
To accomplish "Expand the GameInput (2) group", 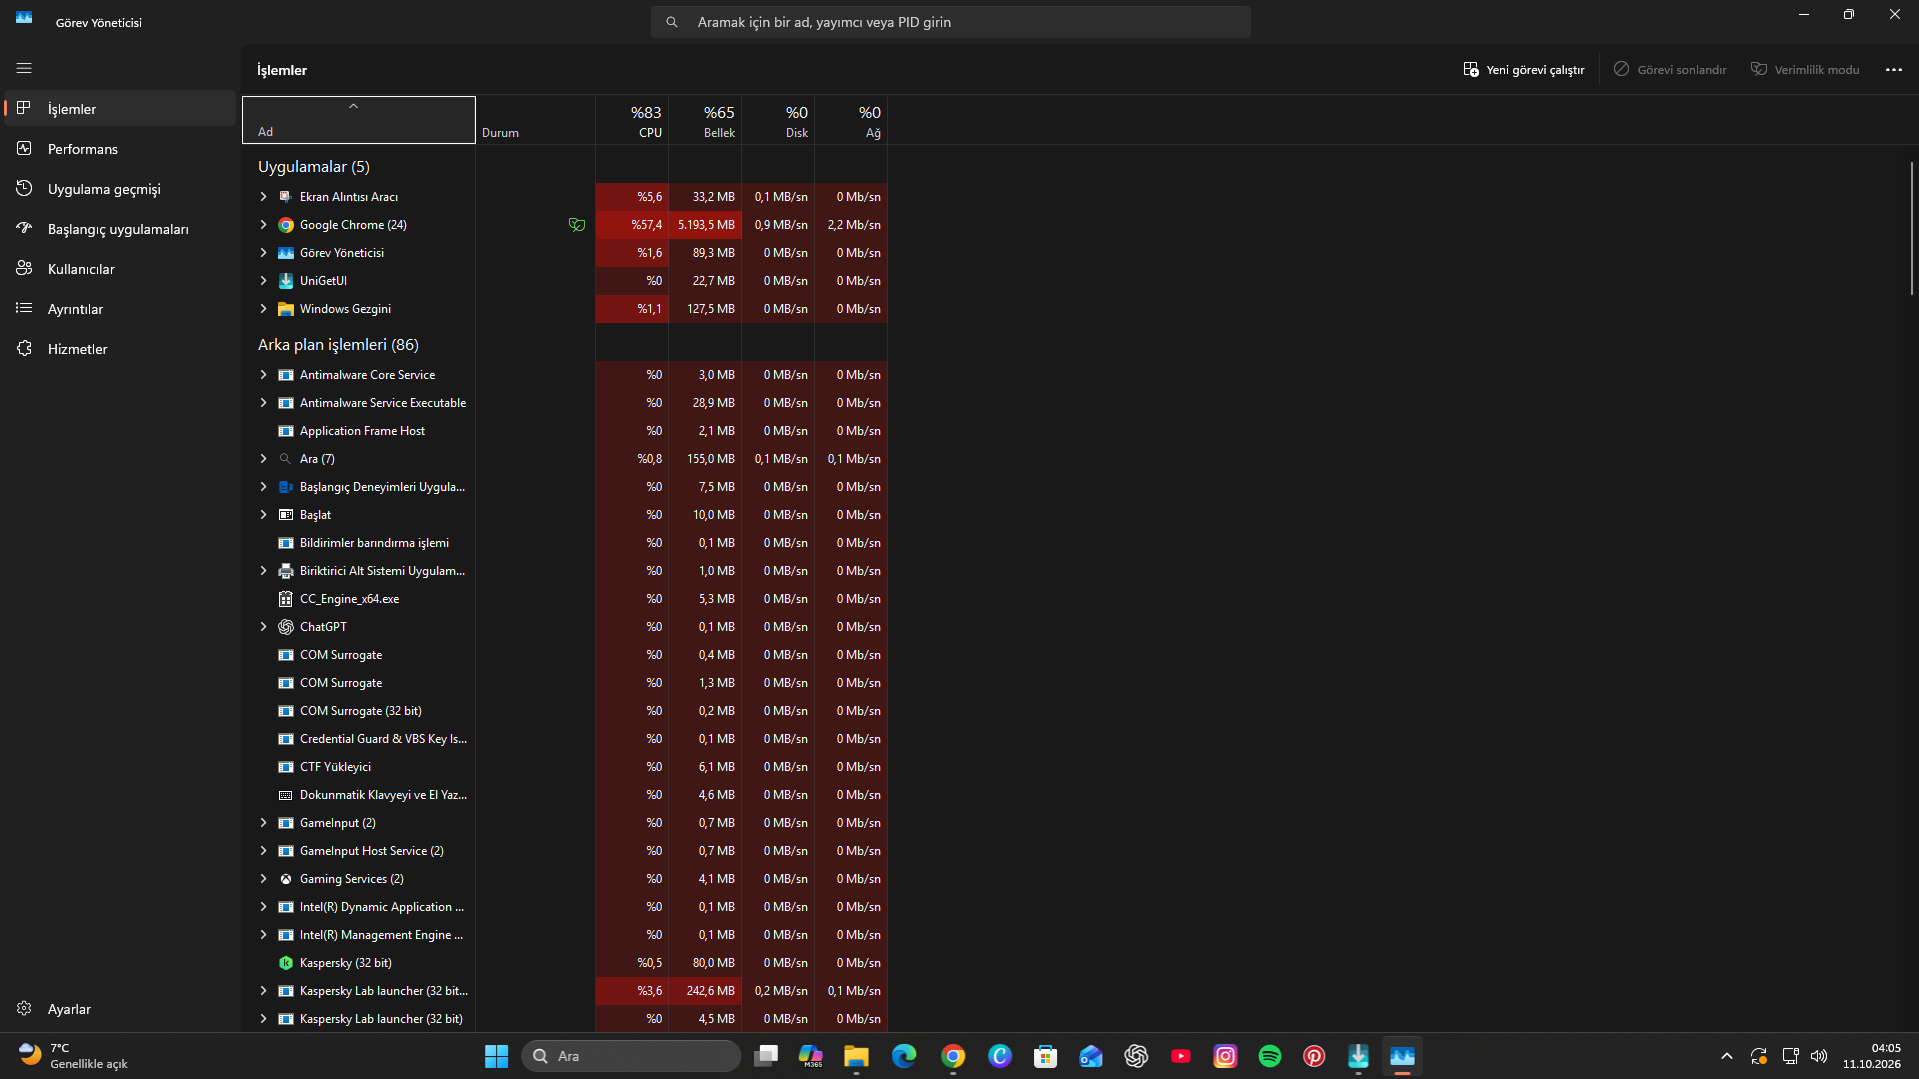I will pyautogui.click(x=263, y=823).
